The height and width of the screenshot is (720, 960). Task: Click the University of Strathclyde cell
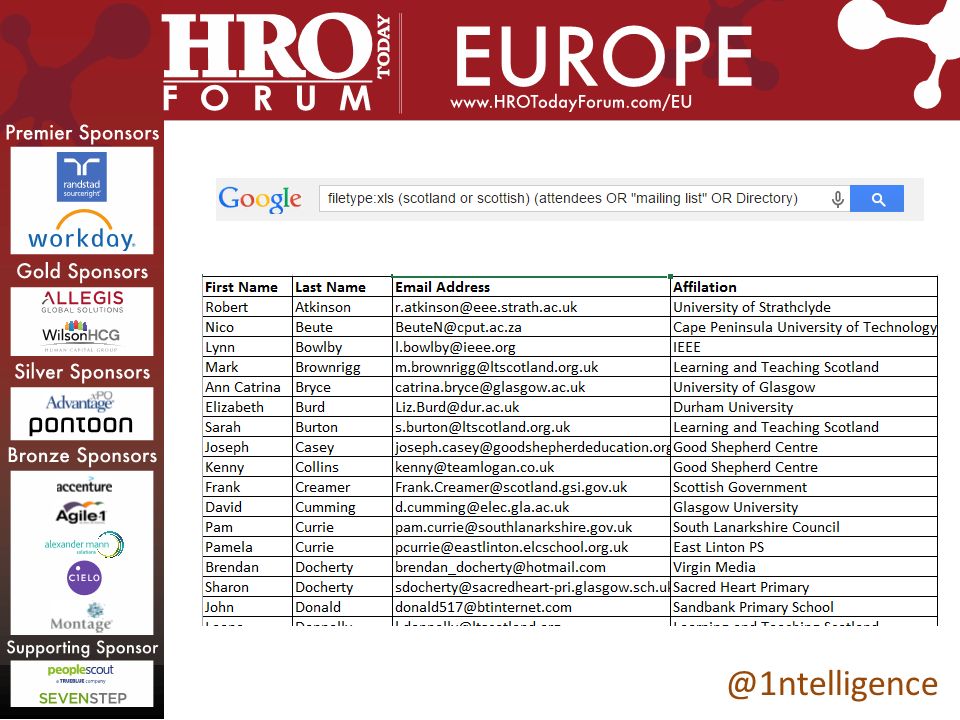pyautogui.click(x=804, y=307)
